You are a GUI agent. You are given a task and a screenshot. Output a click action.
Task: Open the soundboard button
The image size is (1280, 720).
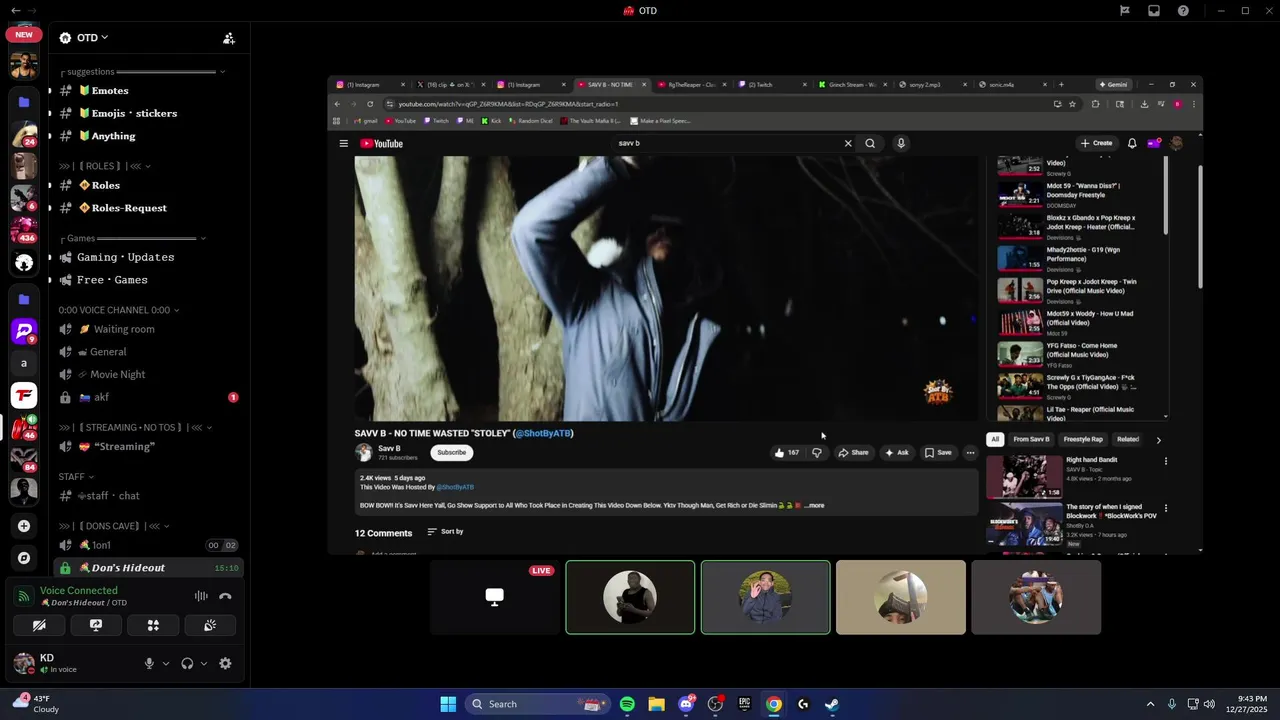click(210, 625)
